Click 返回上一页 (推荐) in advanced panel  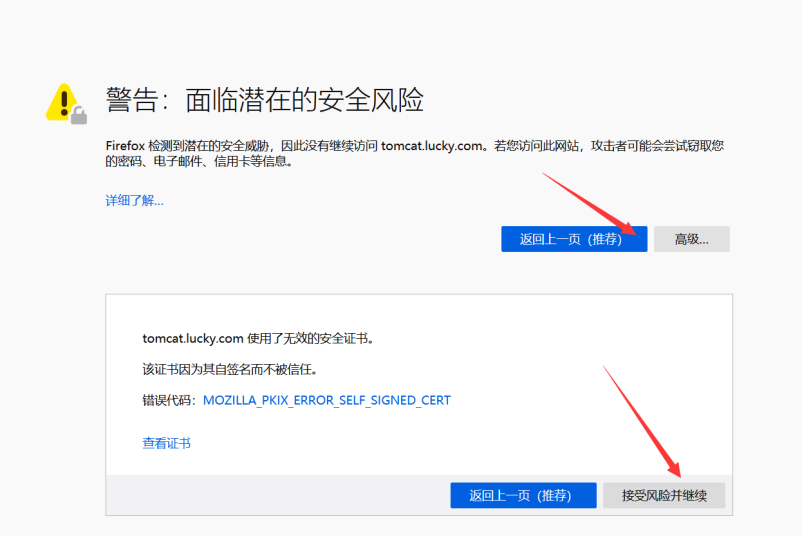[x=523, y=495]
